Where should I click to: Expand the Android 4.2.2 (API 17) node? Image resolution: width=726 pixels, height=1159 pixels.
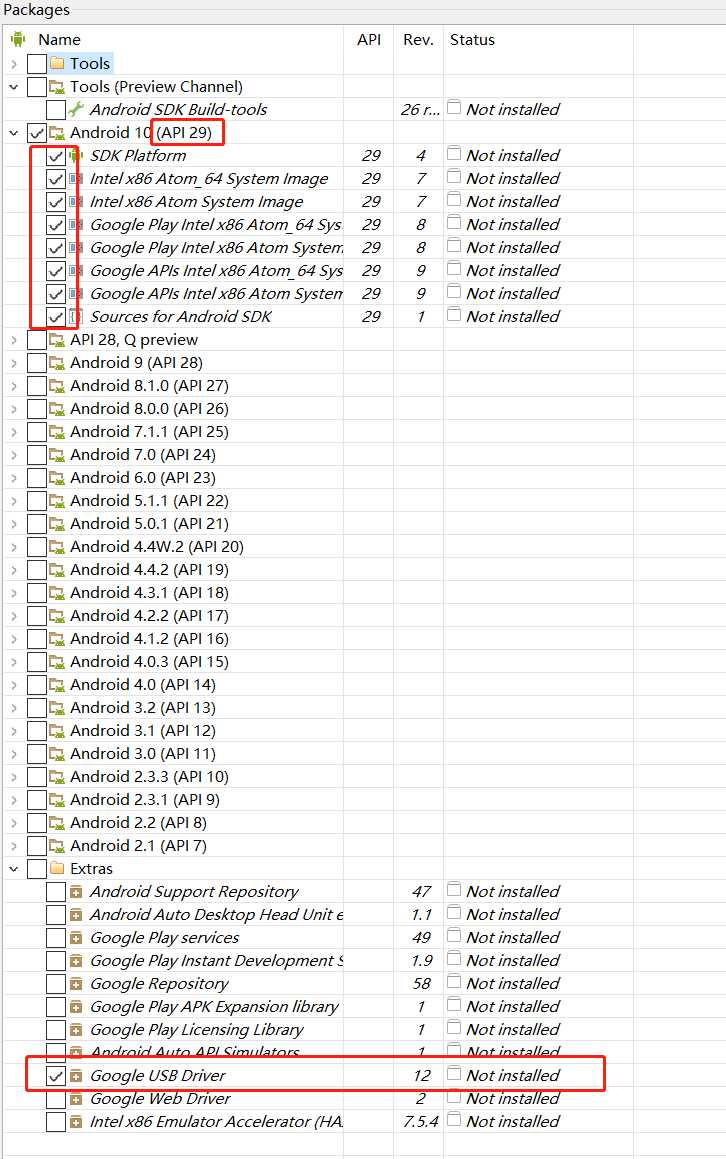[x=13, y=616]
